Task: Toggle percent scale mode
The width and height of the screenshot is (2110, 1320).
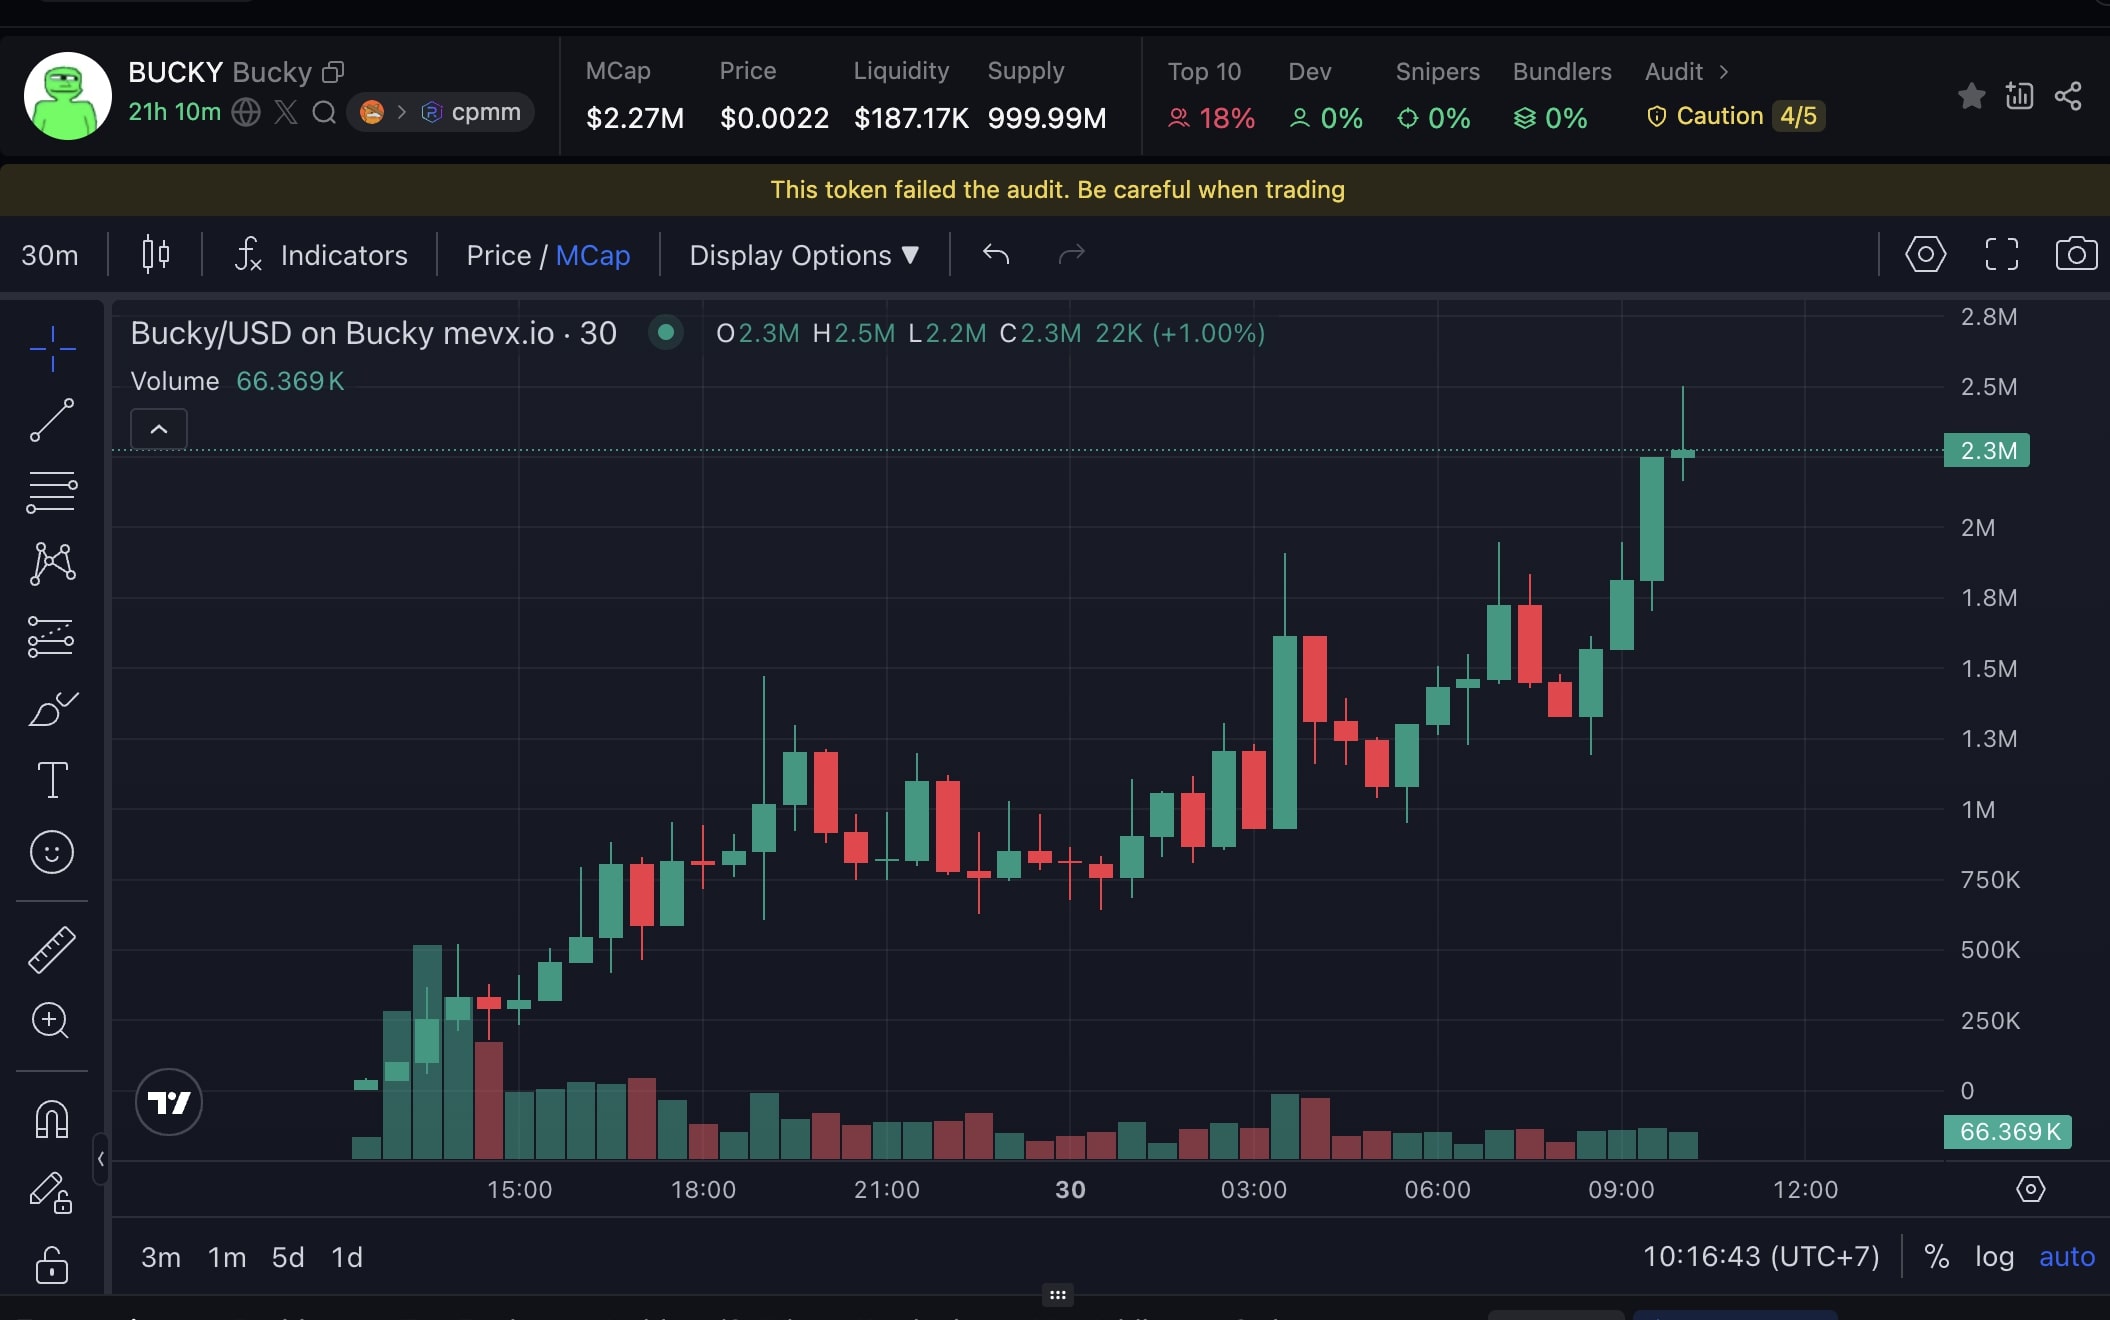Action: point(1937,1256)
